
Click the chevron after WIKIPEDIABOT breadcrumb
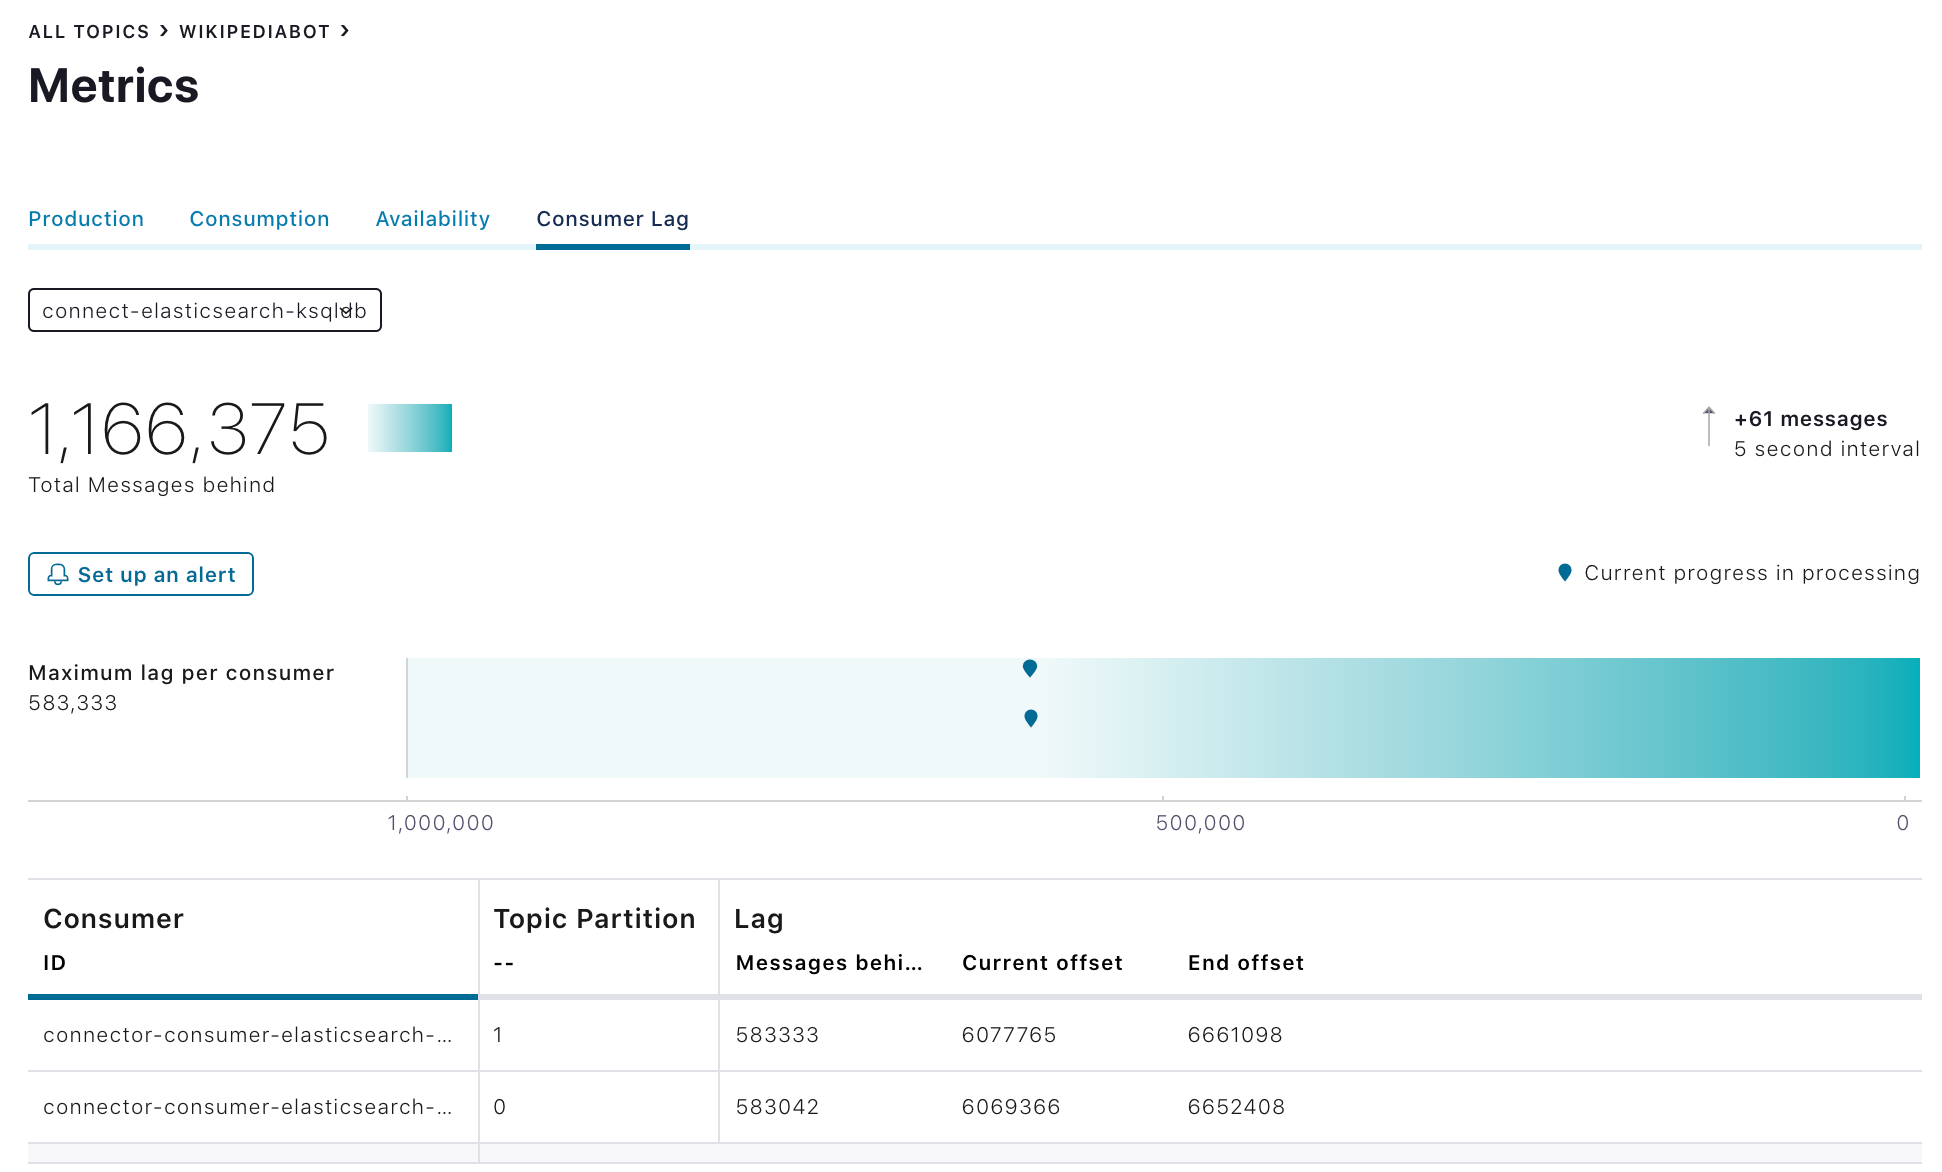[345, 31]
